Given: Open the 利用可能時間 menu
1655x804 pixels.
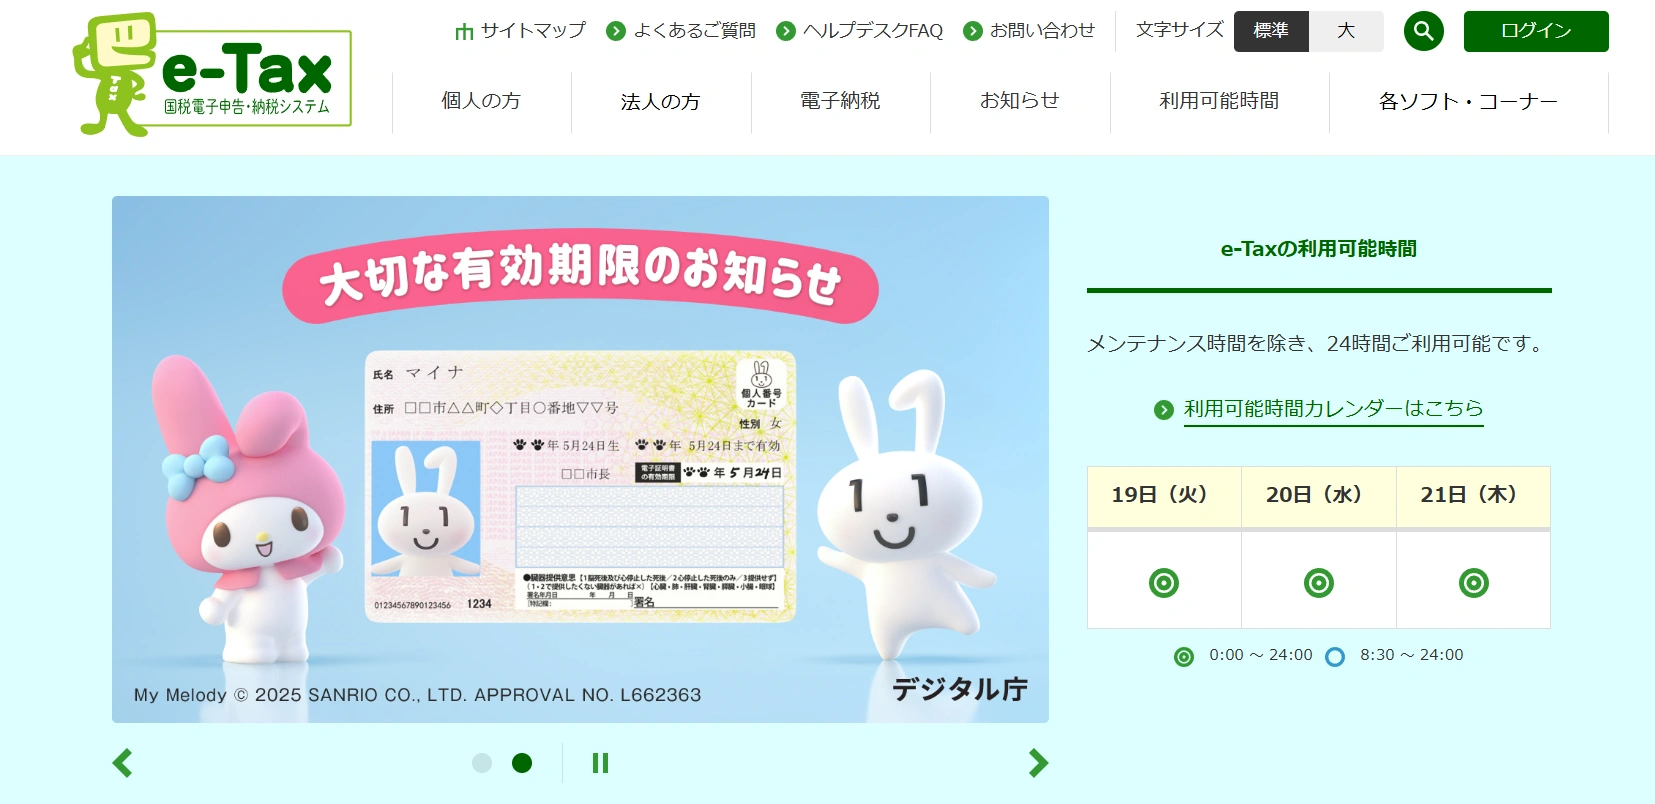Looking at the screenshot, I should click(1219, 101).
